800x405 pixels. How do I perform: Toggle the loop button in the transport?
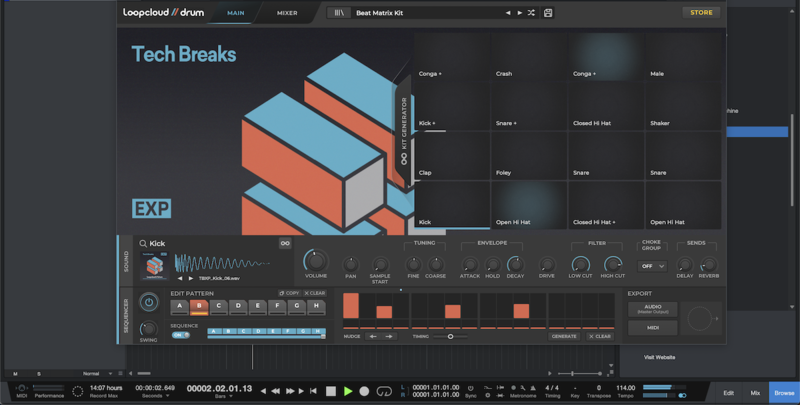pos(384,391)
